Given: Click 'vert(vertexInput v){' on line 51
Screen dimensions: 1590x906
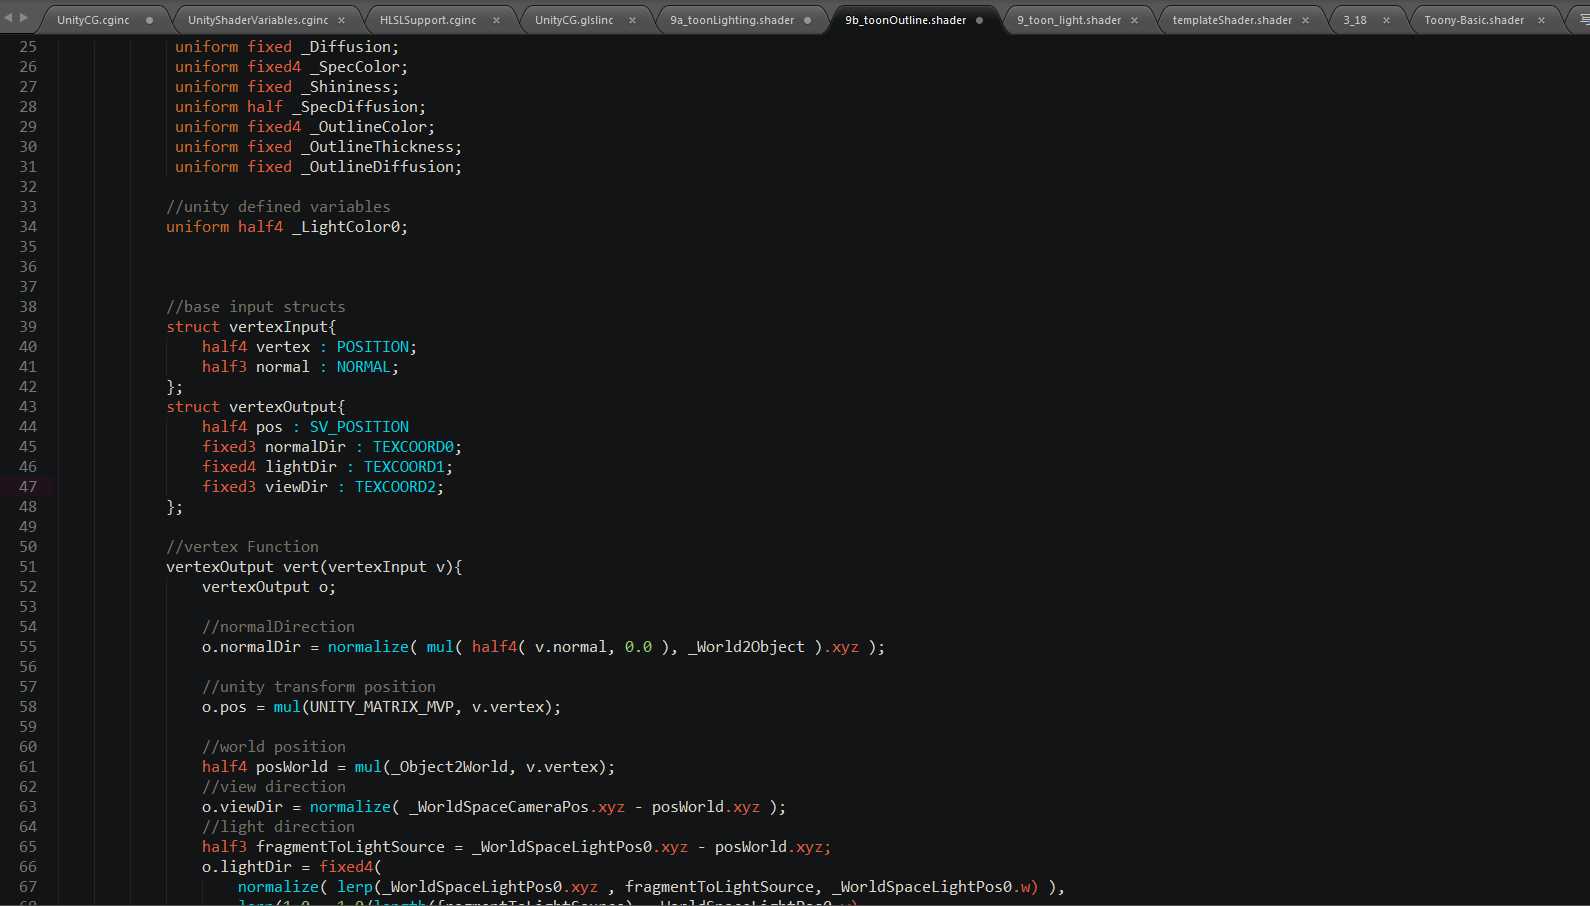Looking at the screenshot, I should [372, 567].
